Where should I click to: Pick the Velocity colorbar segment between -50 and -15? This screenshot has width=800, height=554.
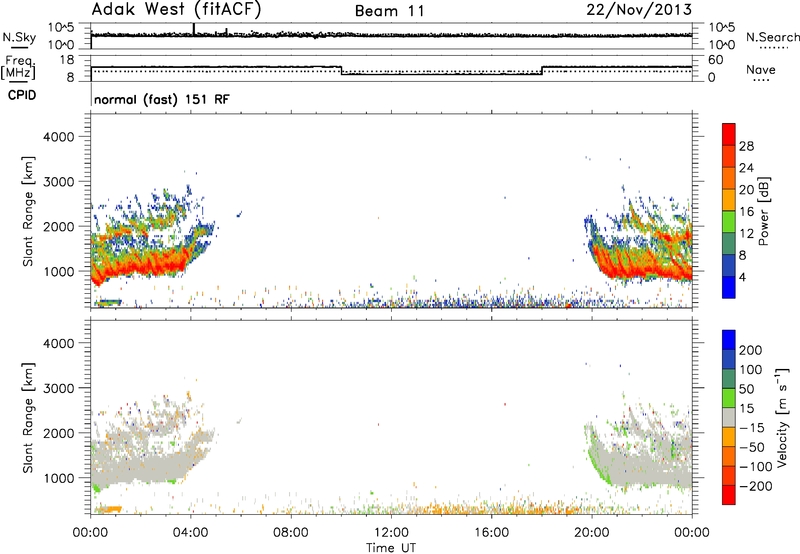coord(729,437)
